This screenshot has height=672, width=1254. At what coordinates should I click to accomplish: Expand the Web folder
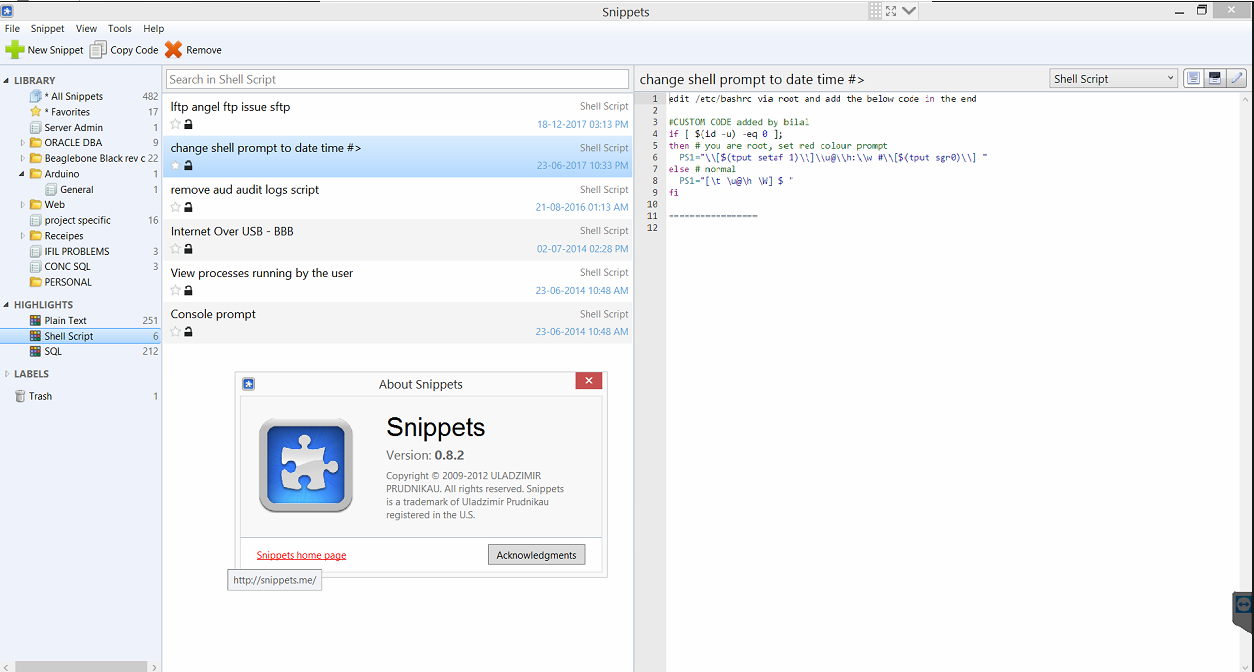click(x=23, y=205)
